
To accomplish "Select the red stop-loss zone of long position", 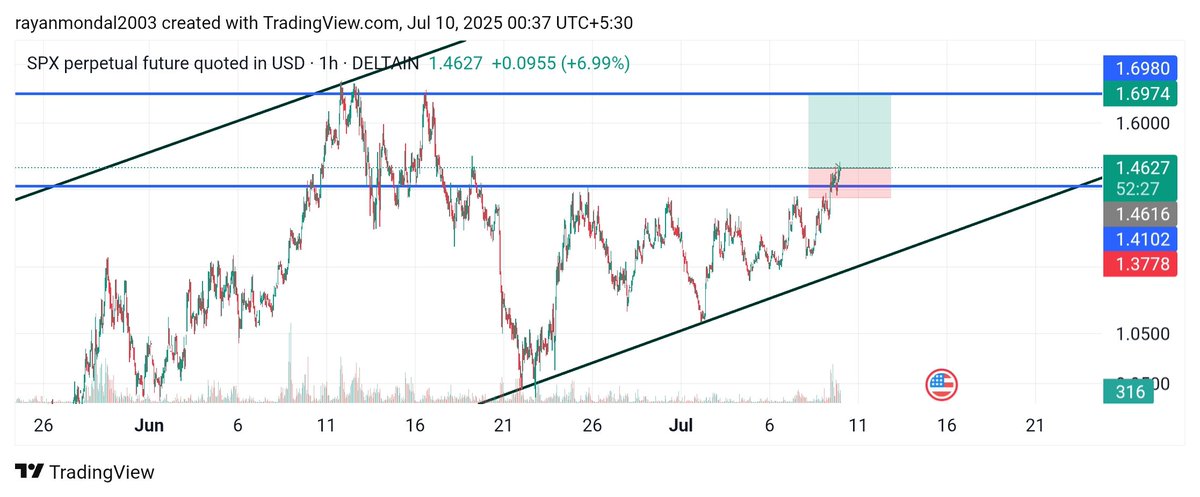I will (849, 183).
